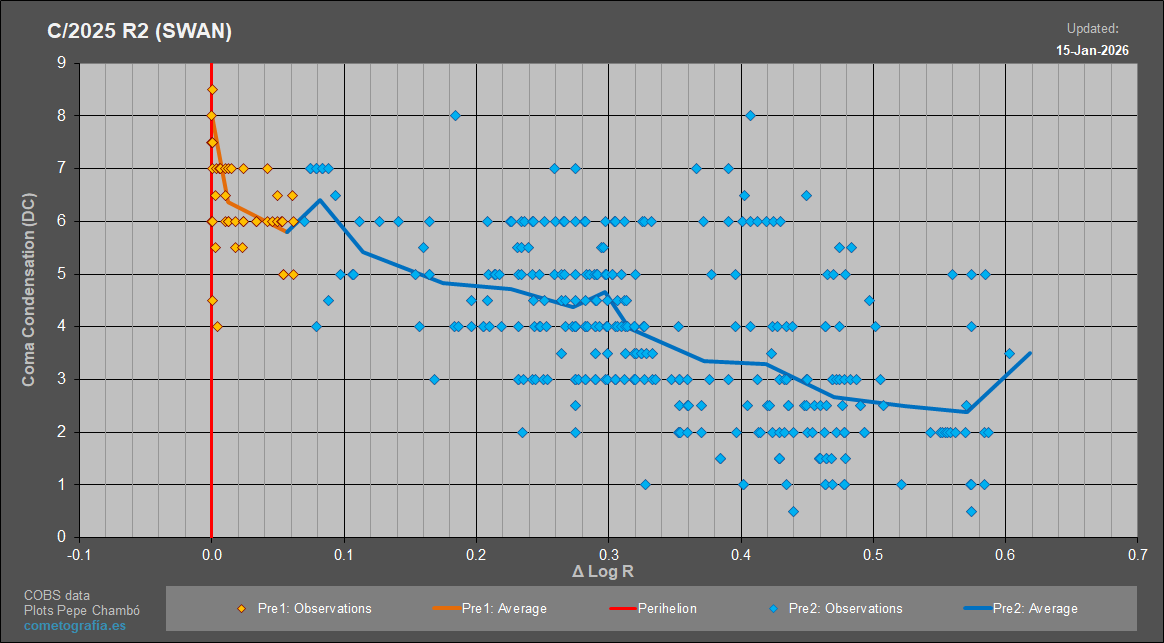This screenshot has height=643, width=1164.
Task: Click the COBS data credit text
Action: [x=57, y=595]
